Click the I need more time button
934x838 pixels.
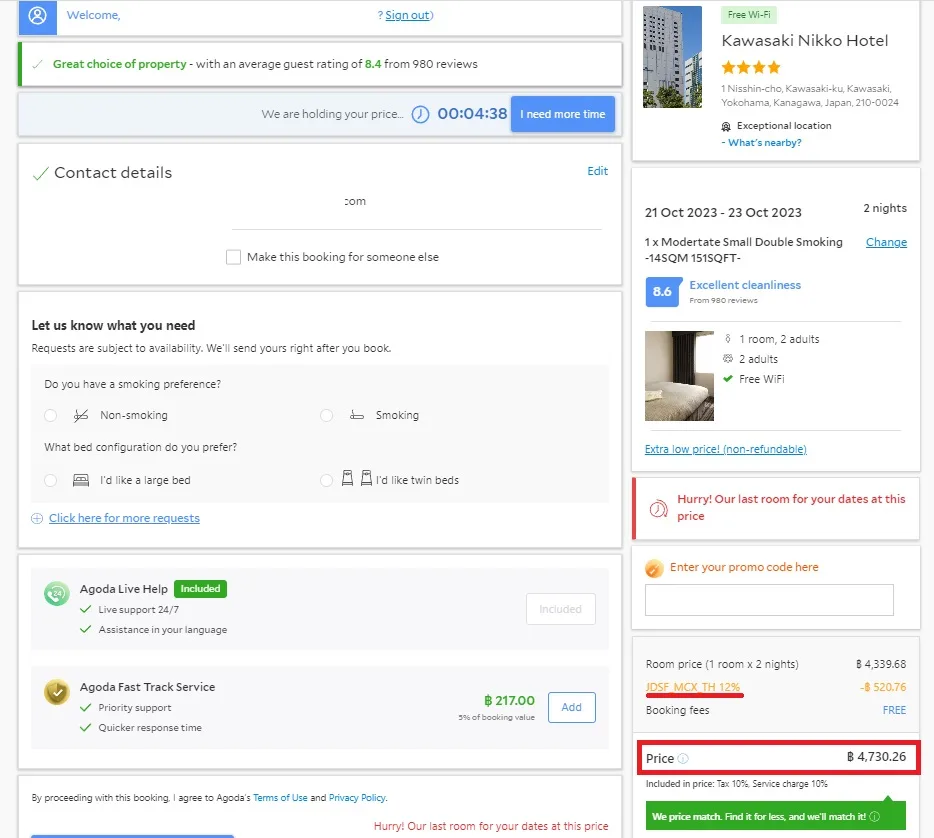pyautogui.click(x=562, y=114)
